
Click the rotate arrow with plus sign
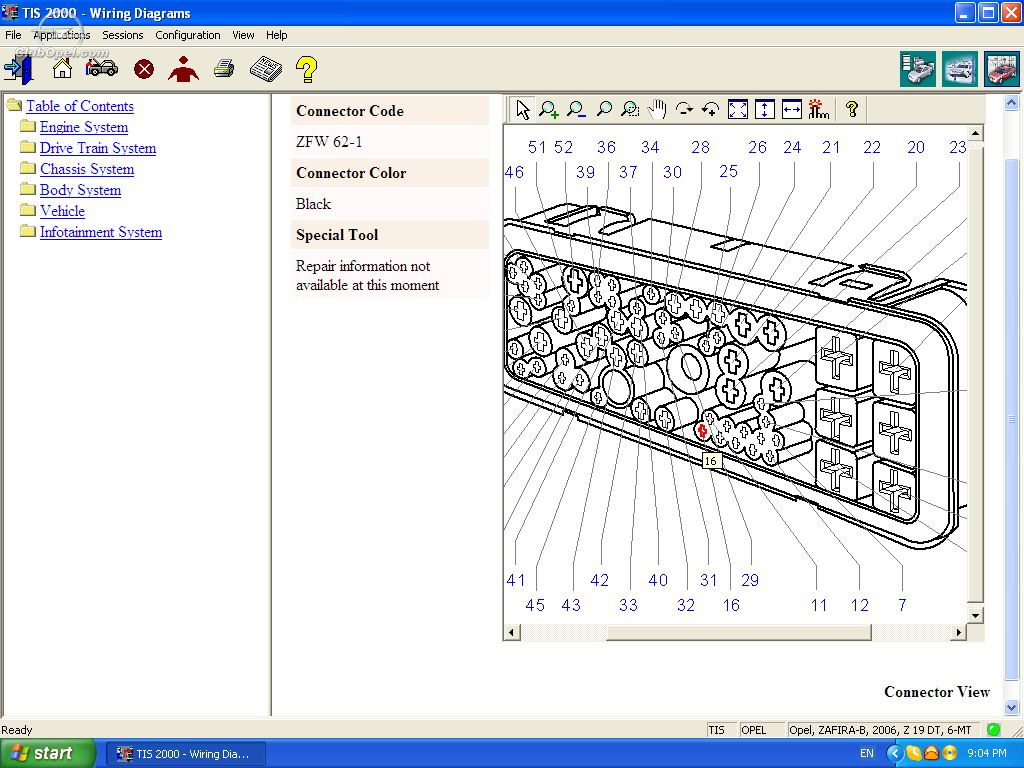pyautogui.click(x=711, y=109)
